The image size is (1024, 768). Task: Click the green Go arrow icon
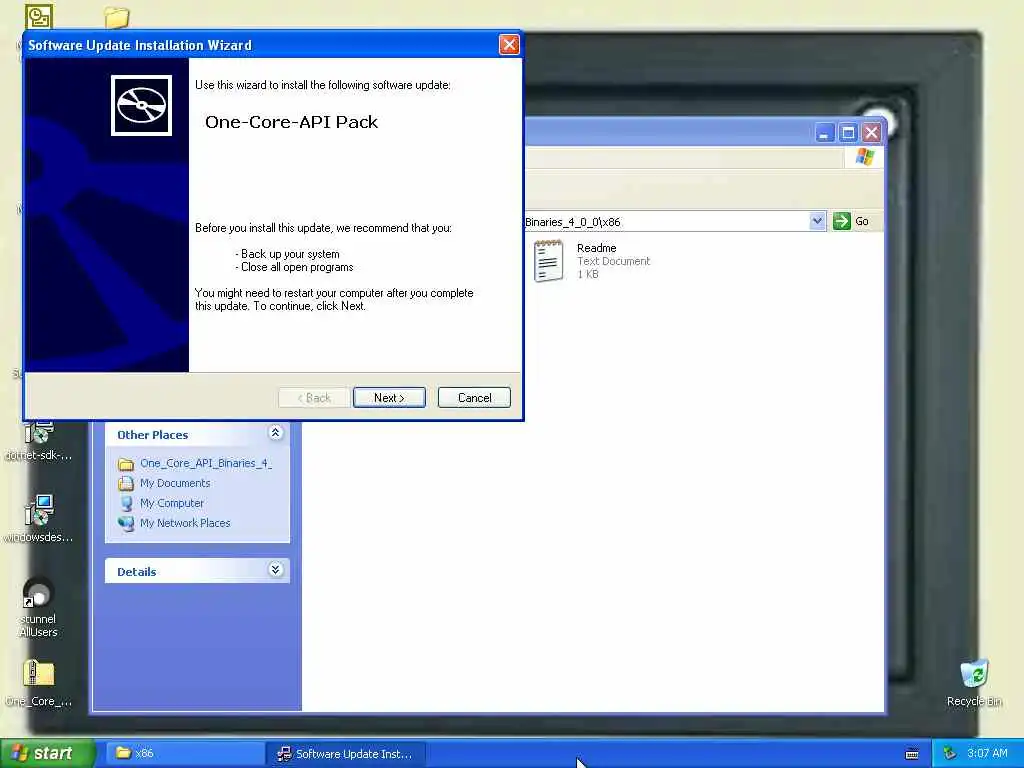[842, 221]
